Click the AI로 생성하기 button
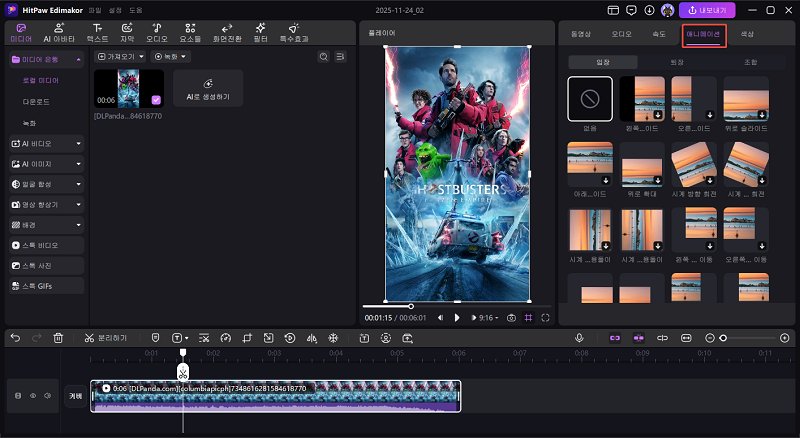Screen dimensions: 800x438 [x=208, y=88]
